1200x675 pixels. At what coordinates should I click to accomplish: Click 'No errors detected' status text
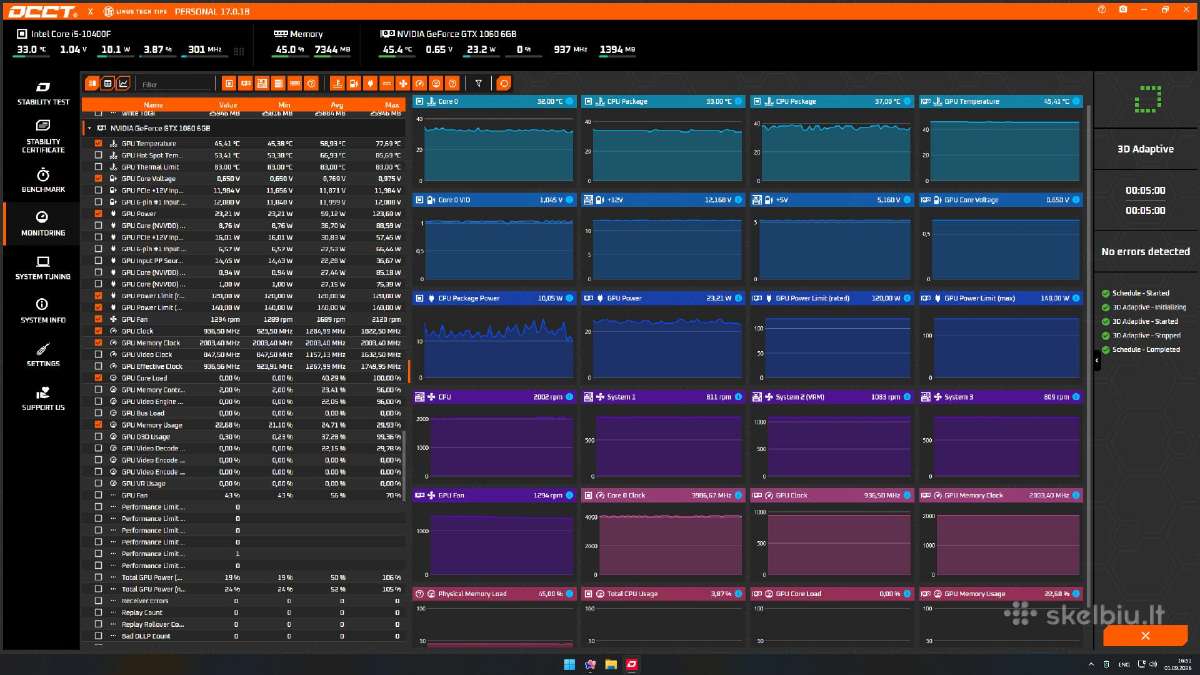(1145, 252)
